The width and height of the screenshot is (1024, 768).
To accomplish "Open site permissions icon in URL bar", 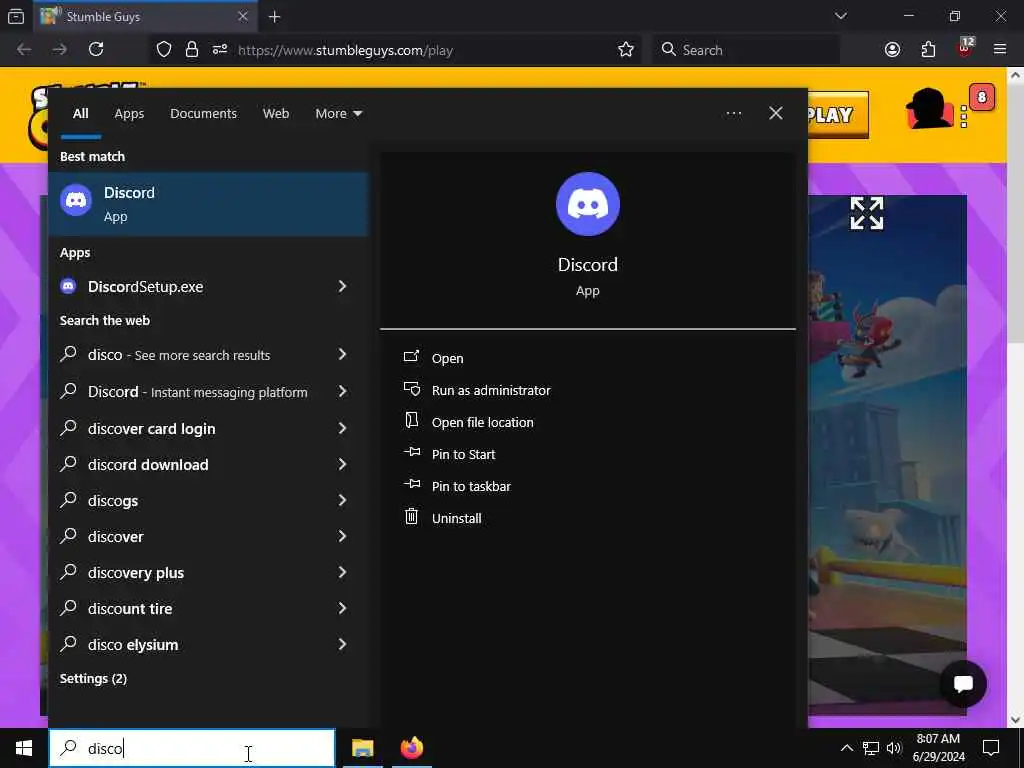I will pos(219,50).
